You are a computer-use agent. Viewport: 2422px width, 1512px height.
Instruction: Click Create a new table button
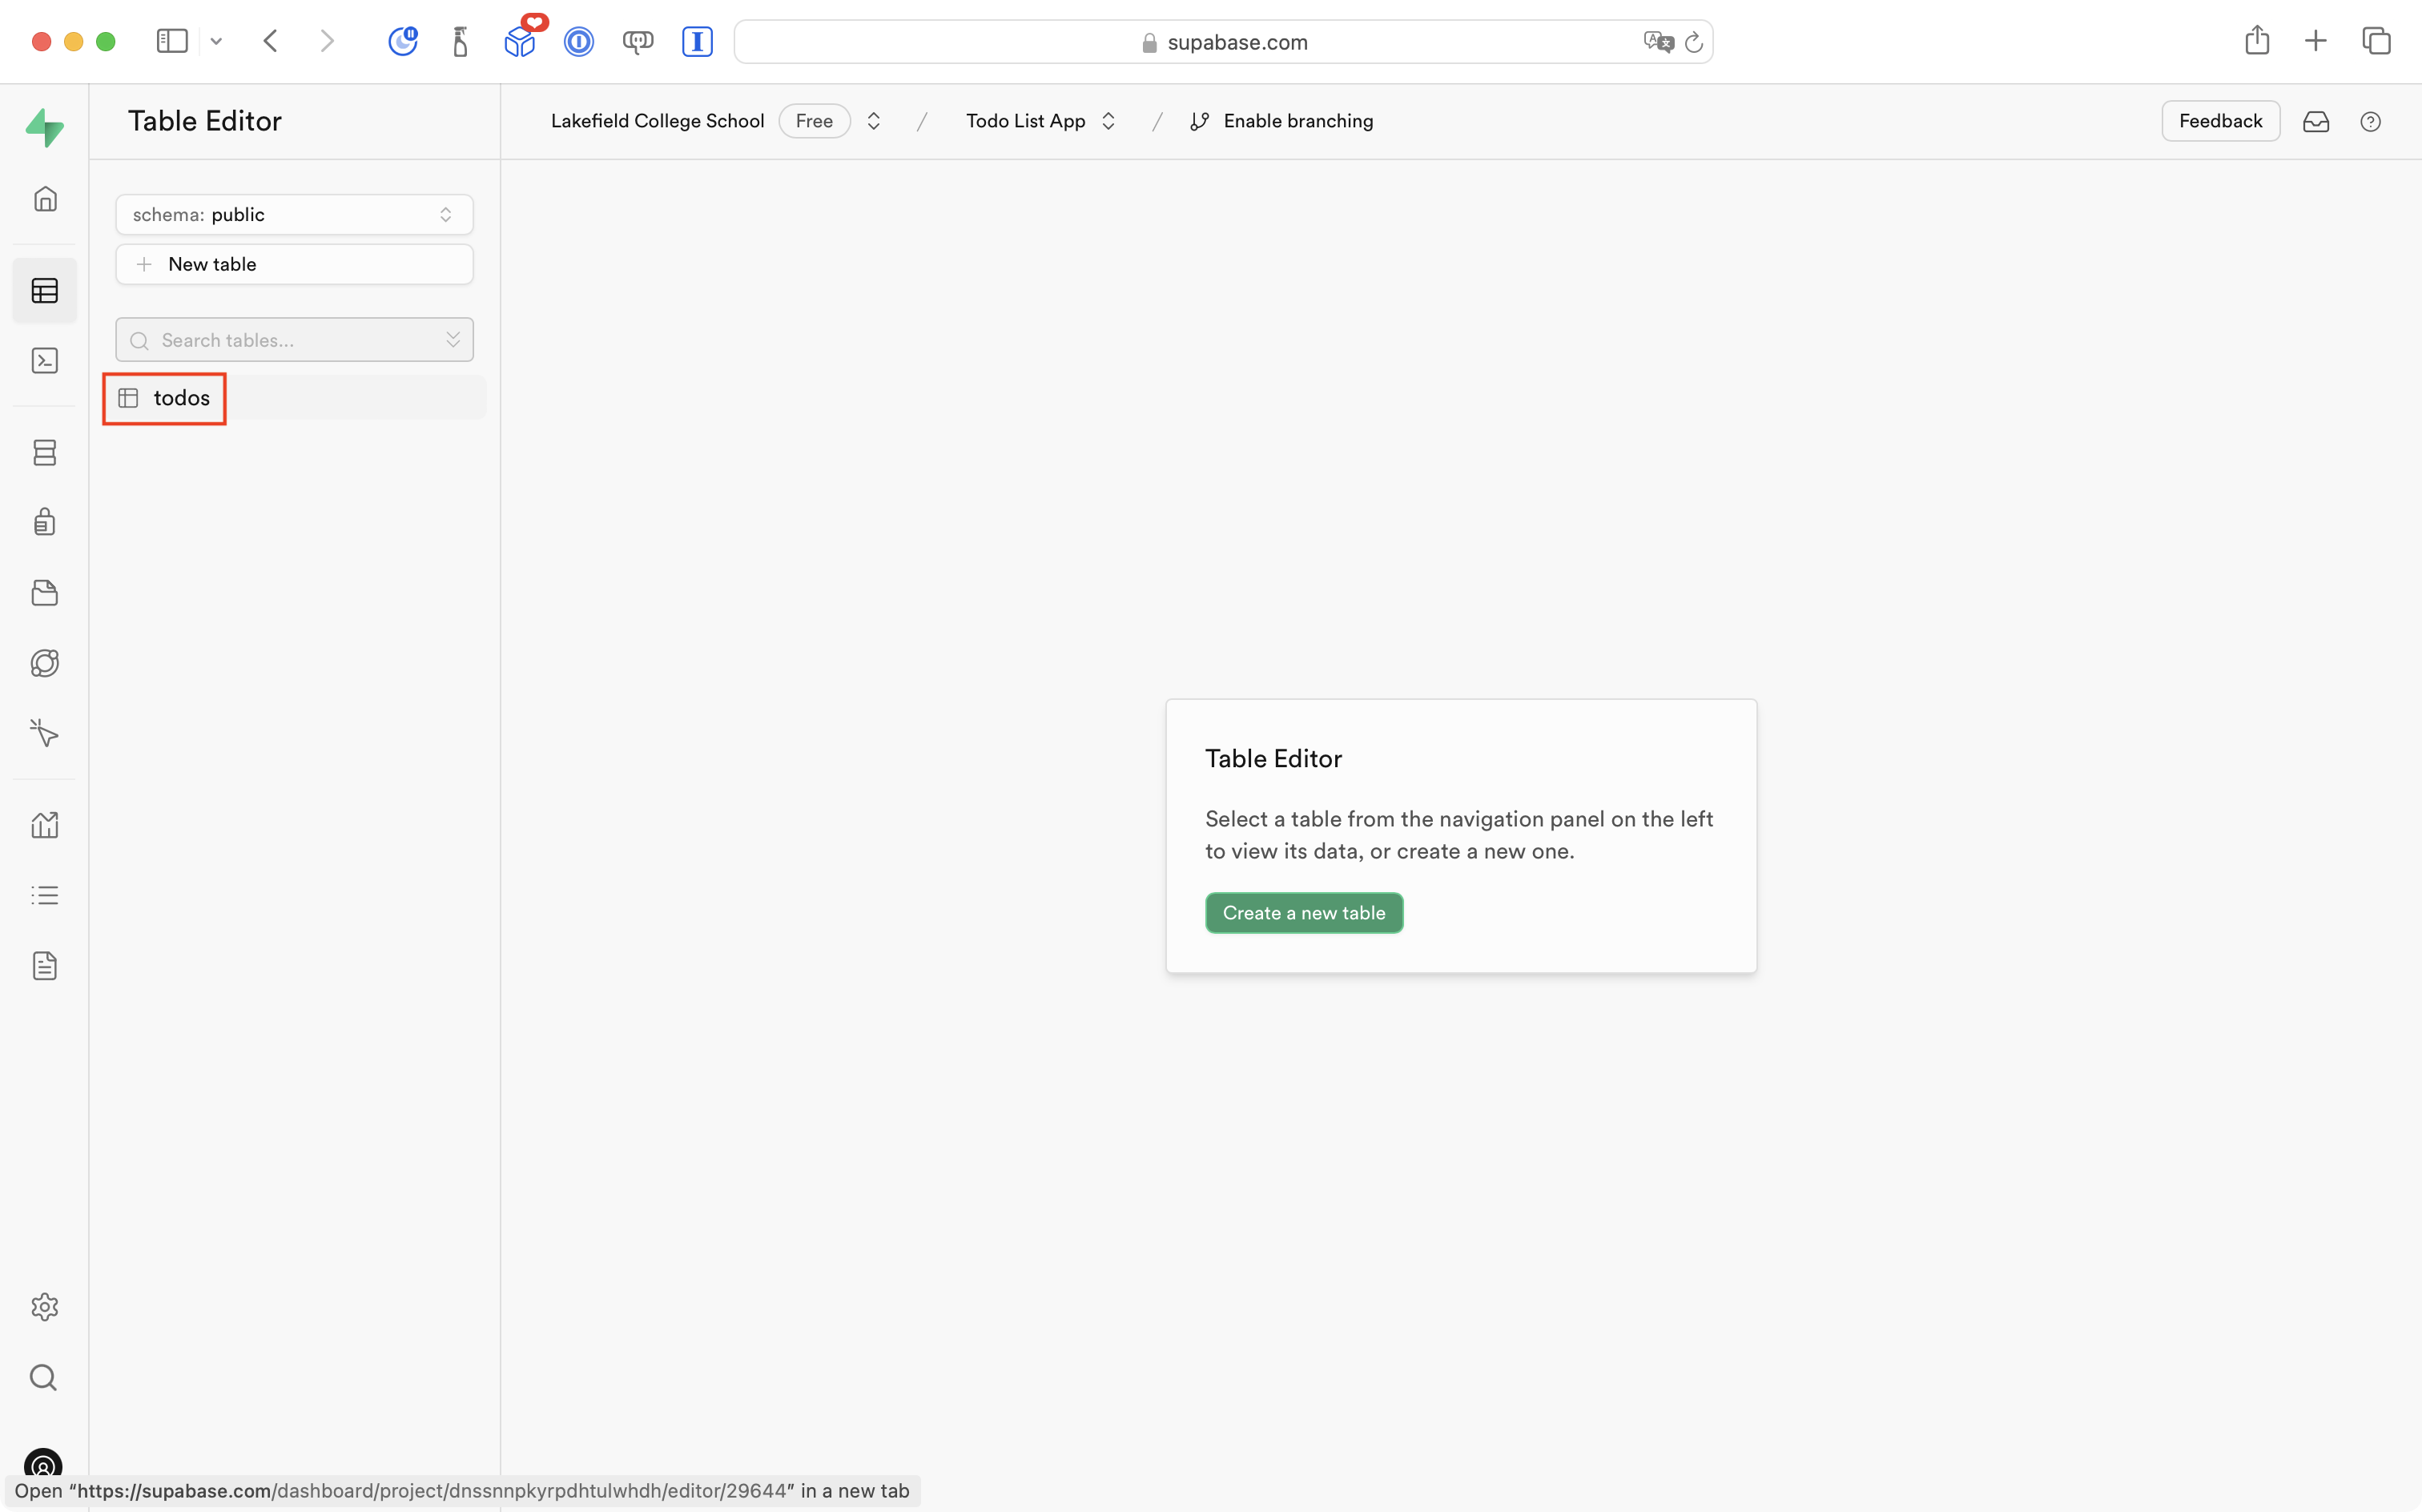coord(1304,912)
